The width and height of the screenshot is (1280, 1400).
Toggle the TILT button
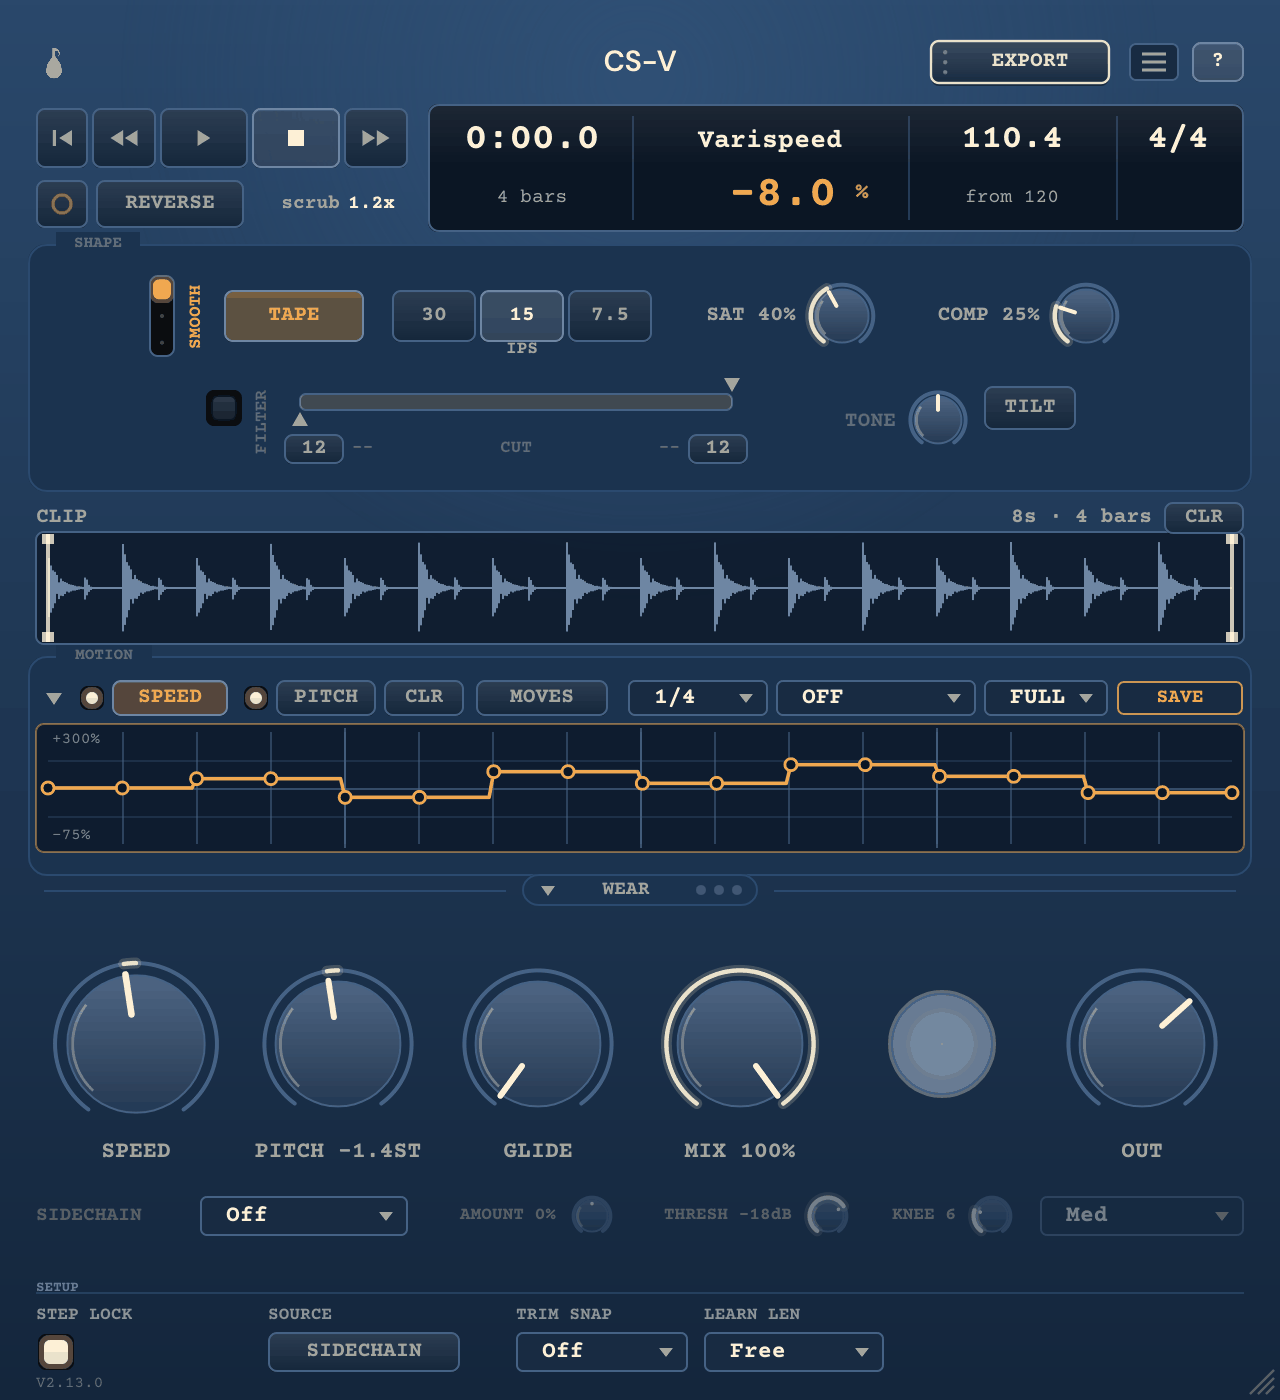1030,408
